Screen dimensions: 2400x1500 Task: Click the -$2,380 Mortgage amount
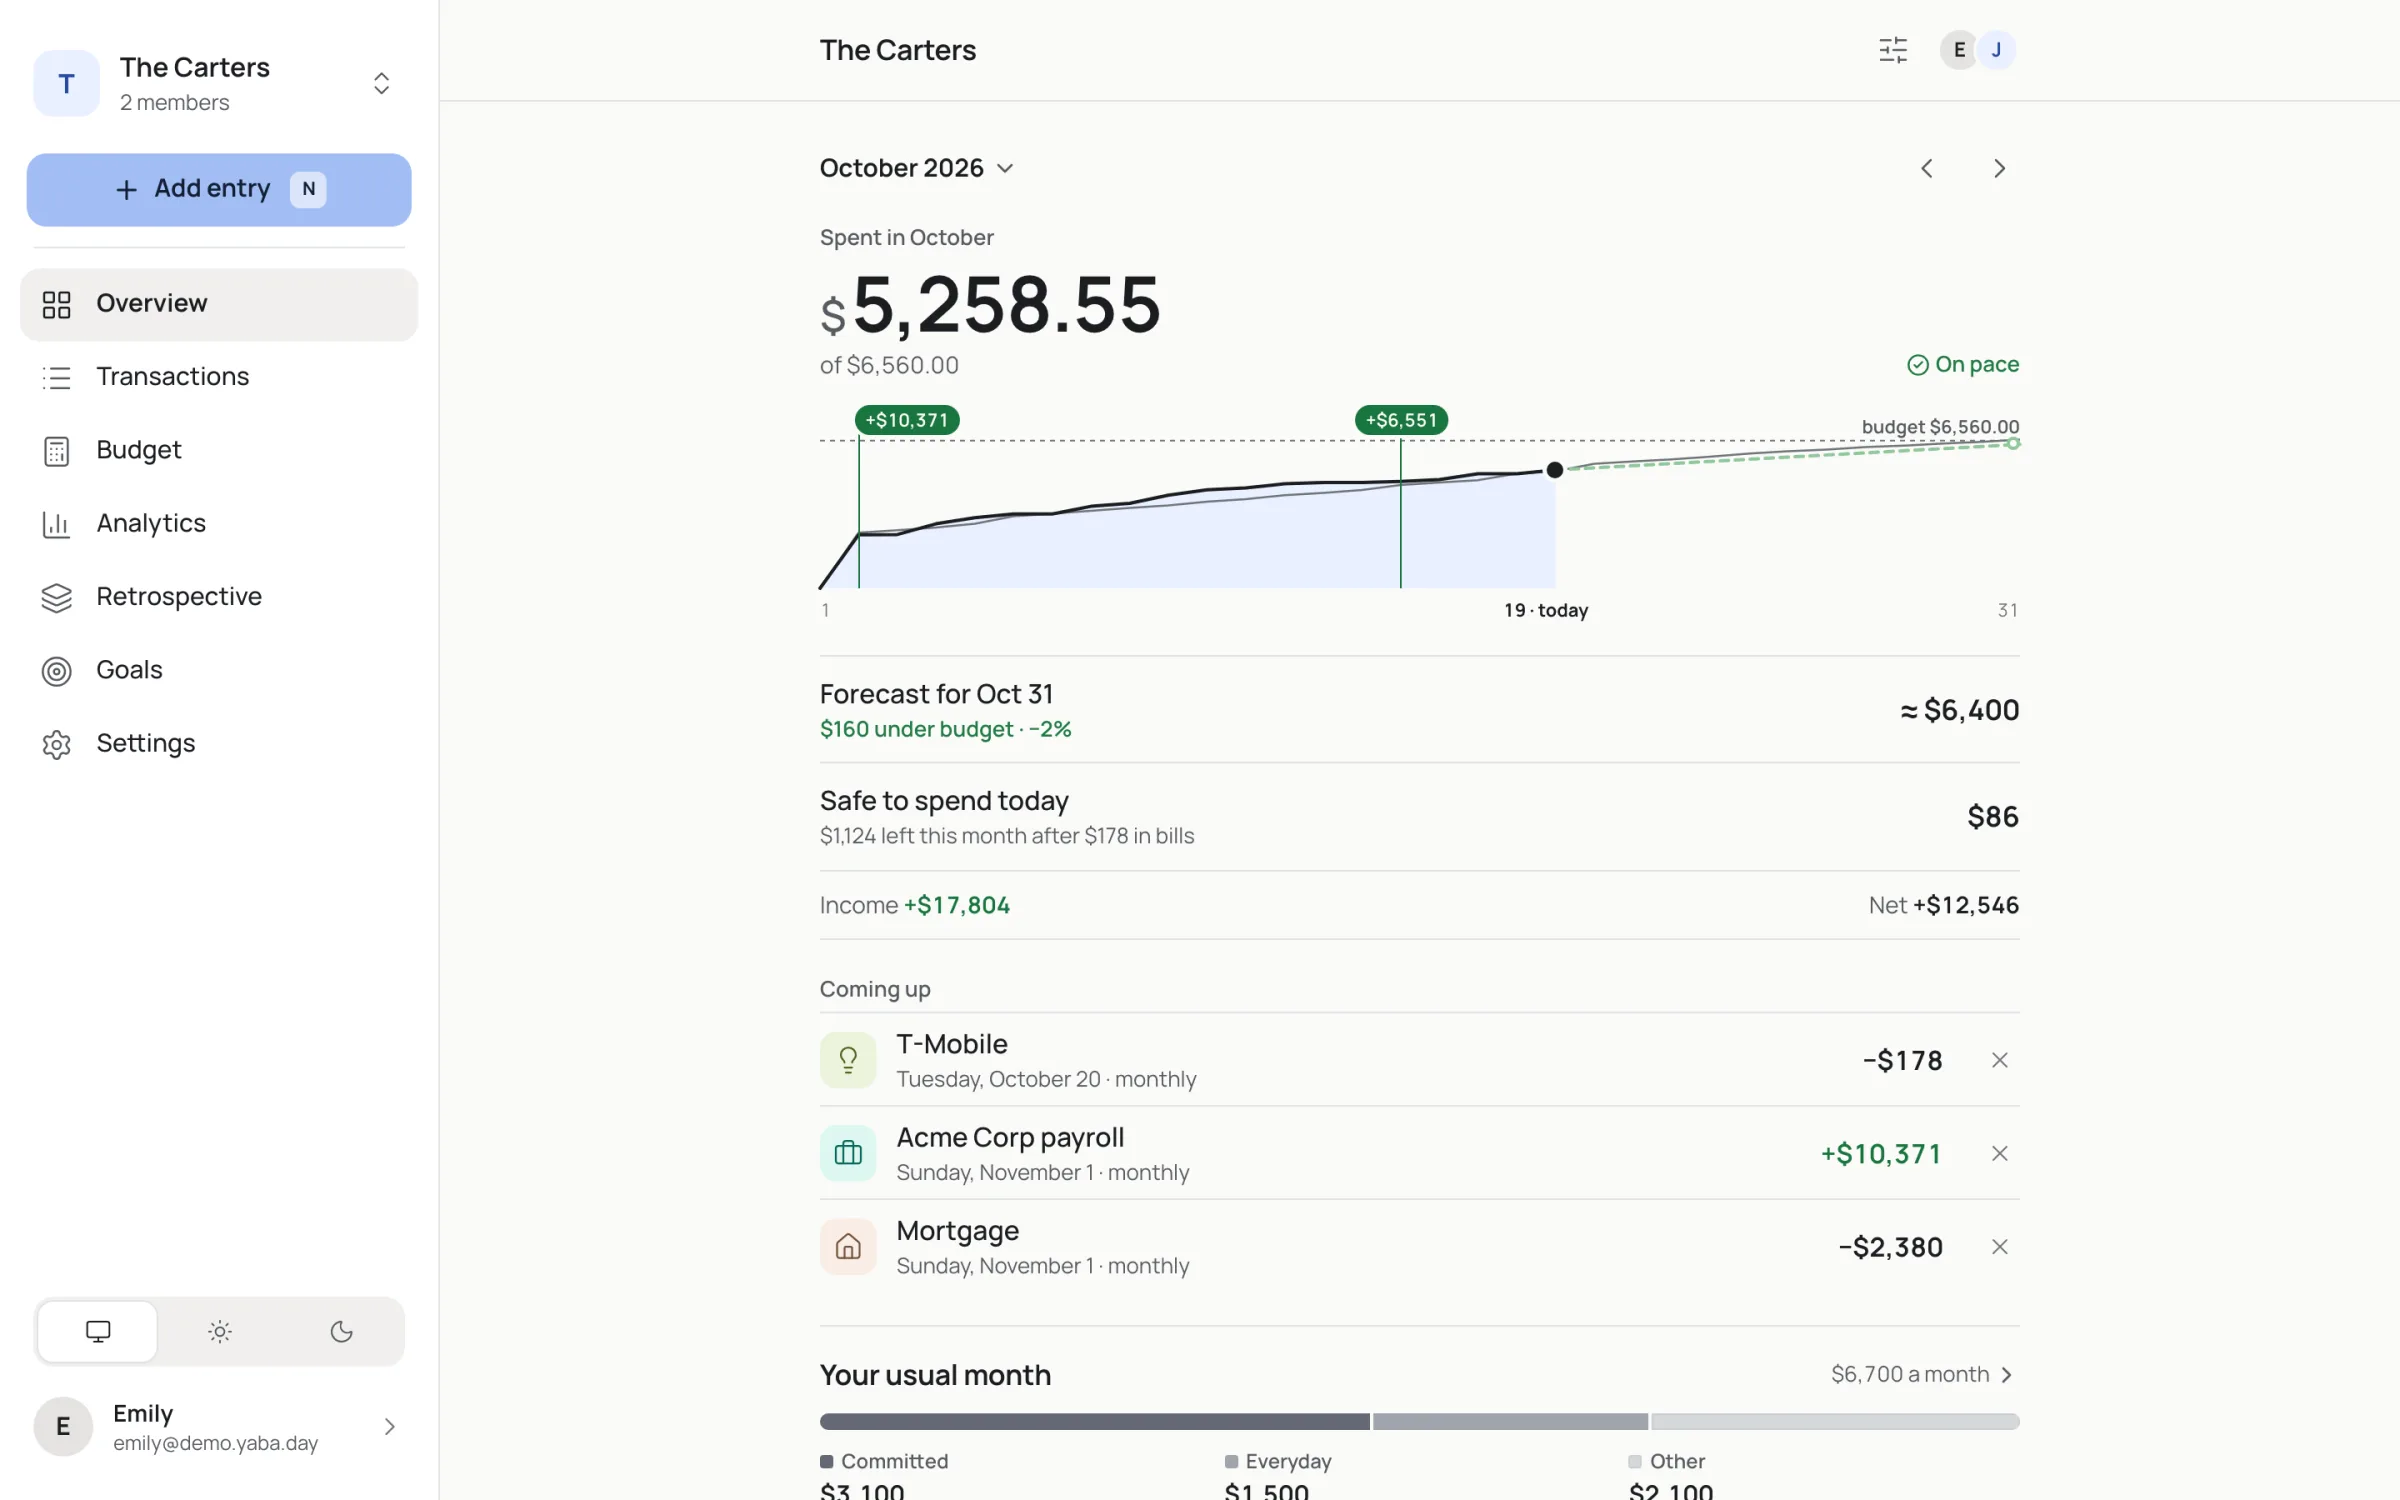pyautogui.click(x=1890, y=1247)
